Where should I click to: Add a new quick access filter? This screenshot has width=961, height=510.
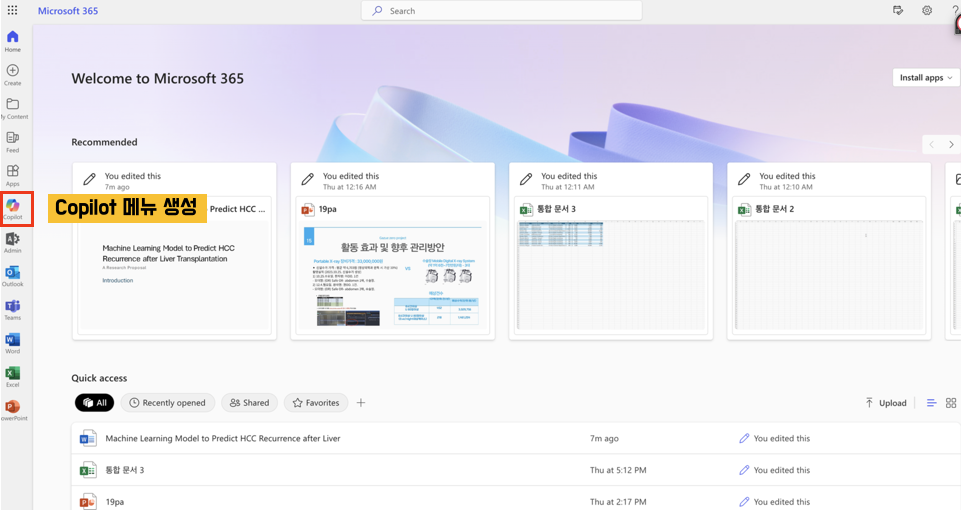[361, 403]
